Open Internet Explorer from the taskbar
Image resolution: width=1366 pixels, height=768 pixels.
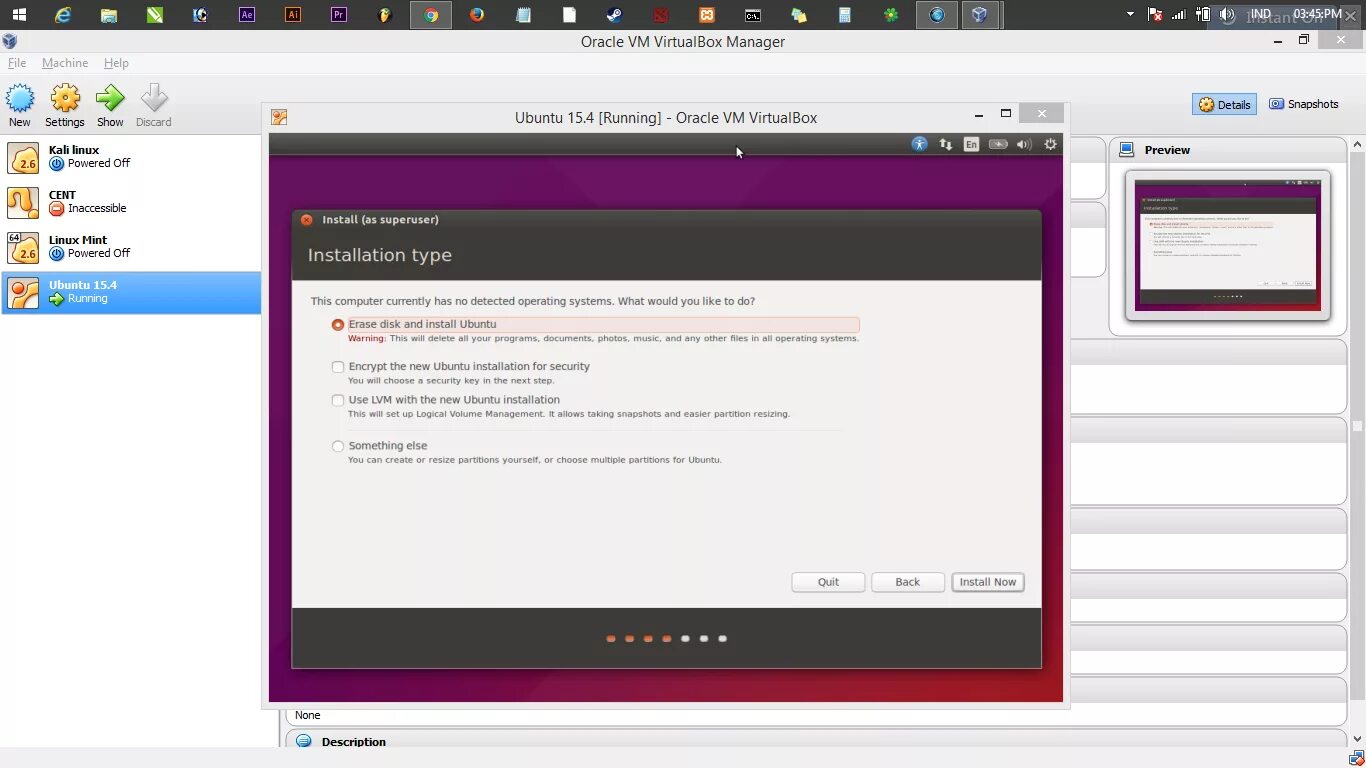(x=63, y=15)
